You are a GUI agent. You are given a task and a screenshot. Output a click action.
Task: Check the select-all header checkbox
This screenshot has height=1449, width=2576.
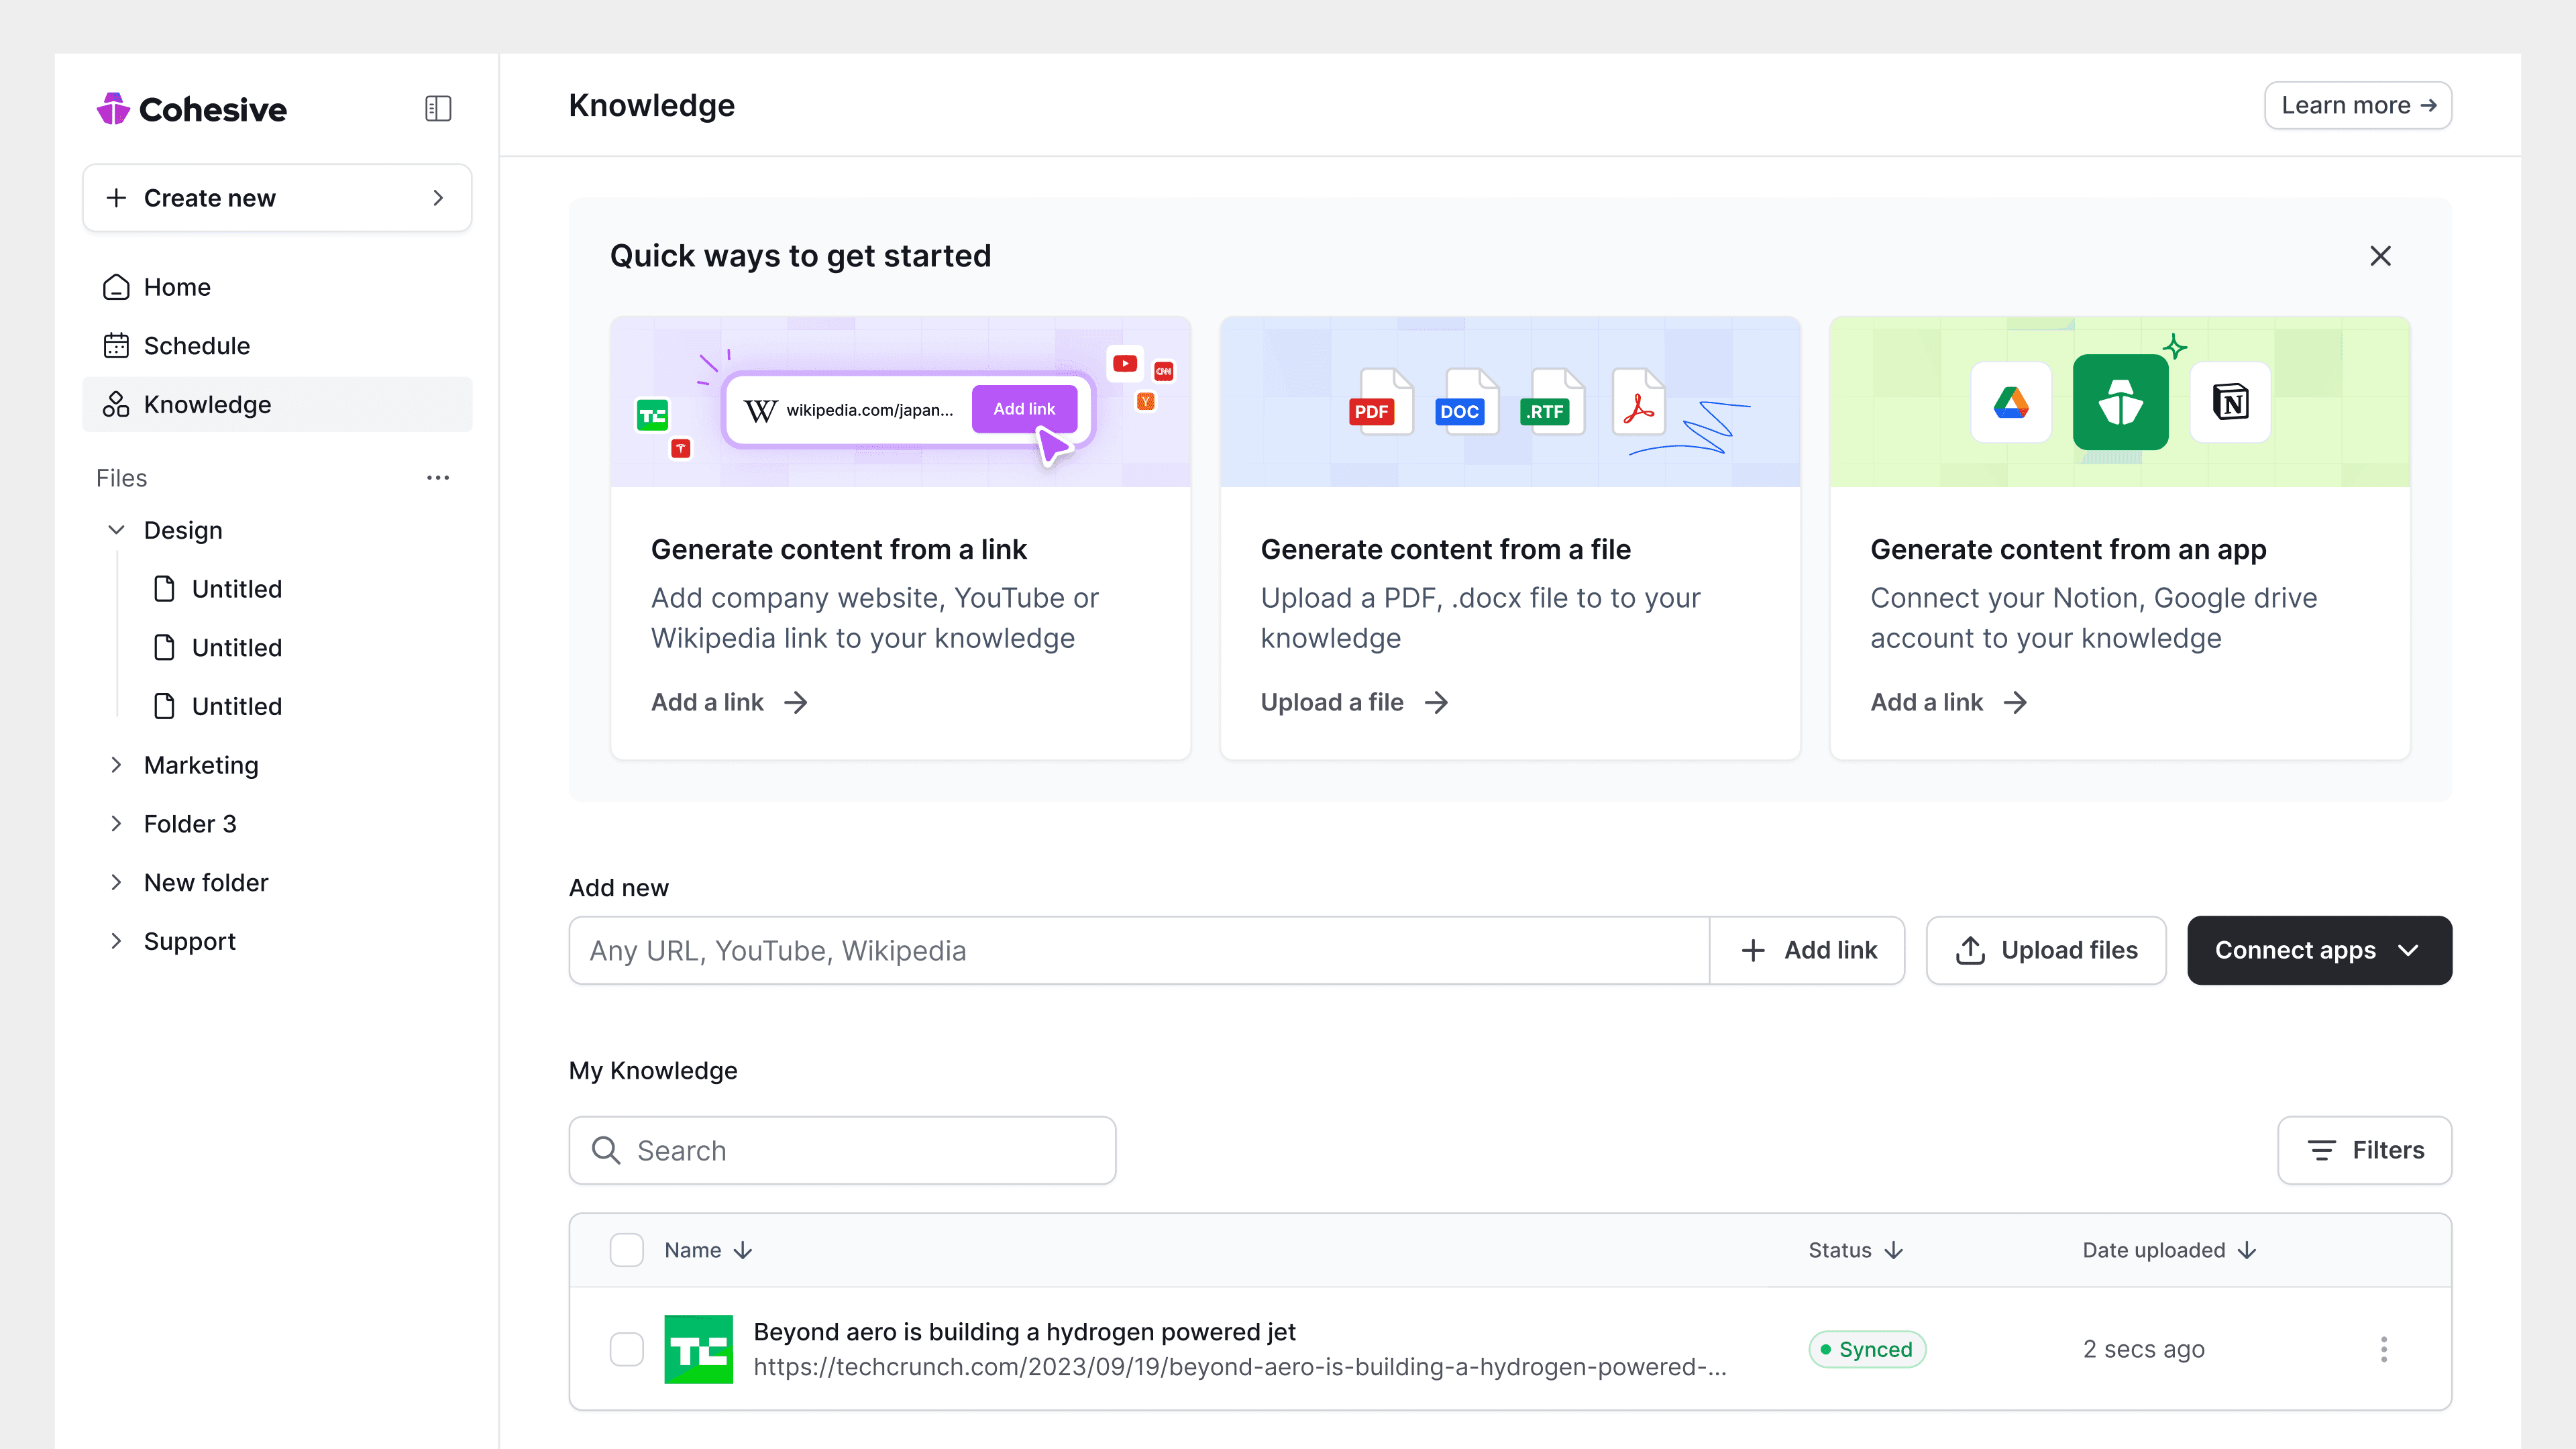[x=627, y=1250]
